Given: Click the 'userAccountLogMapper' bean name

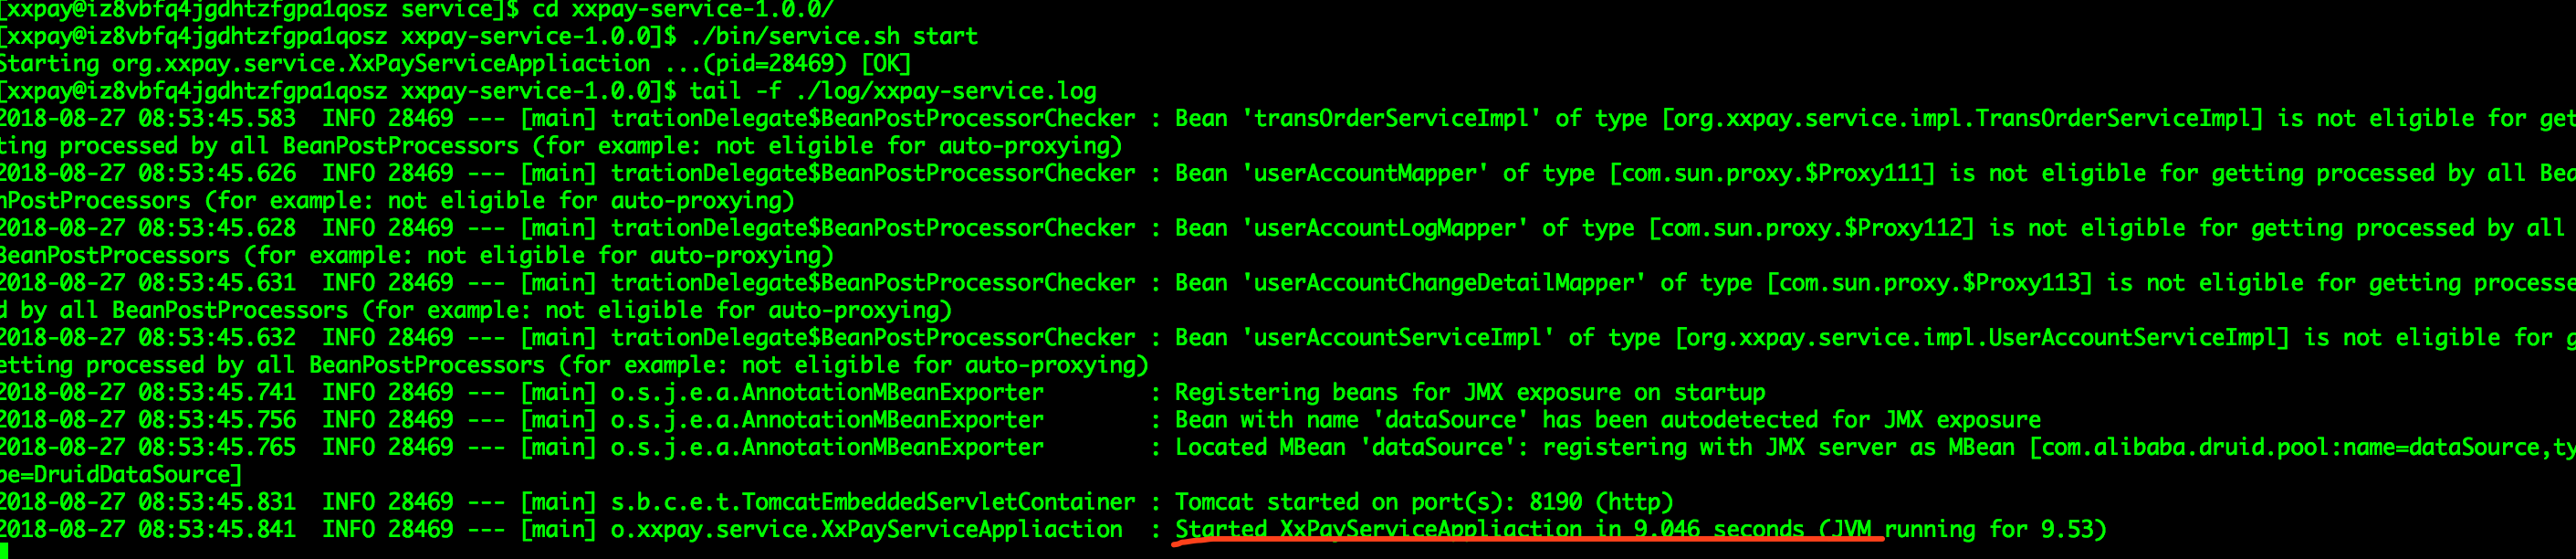Looking at the screenshot, I should 1385,228.
